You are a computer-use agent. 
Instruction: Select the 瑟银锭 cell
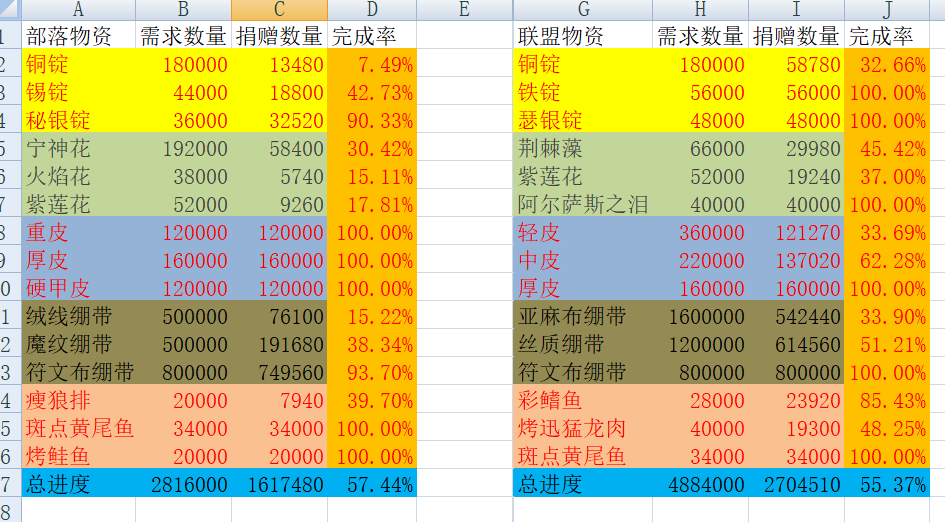(551, 121)
